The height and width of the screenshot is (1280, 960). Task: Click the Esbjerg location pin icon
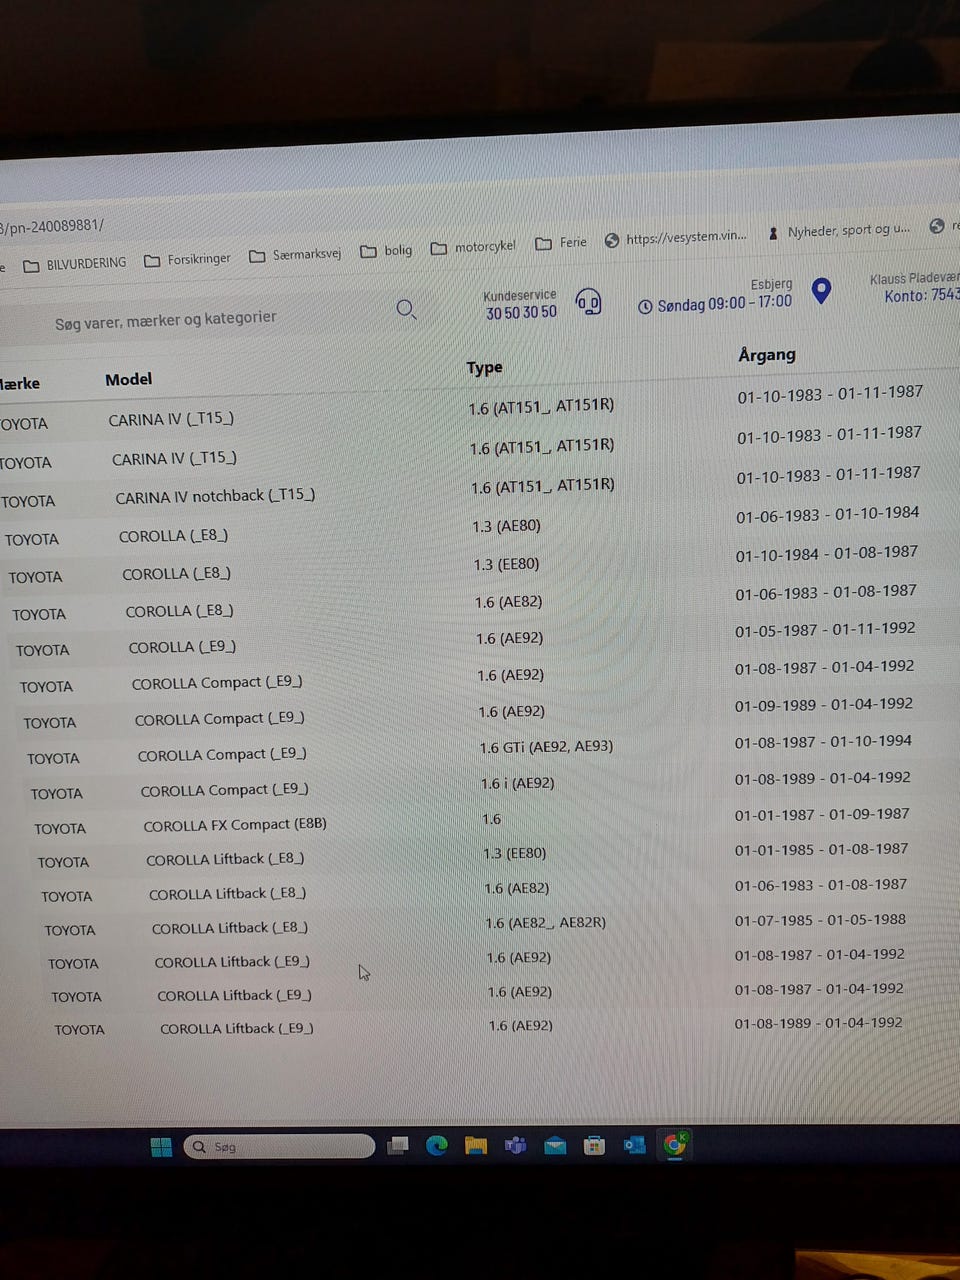(x=821, y=291)
